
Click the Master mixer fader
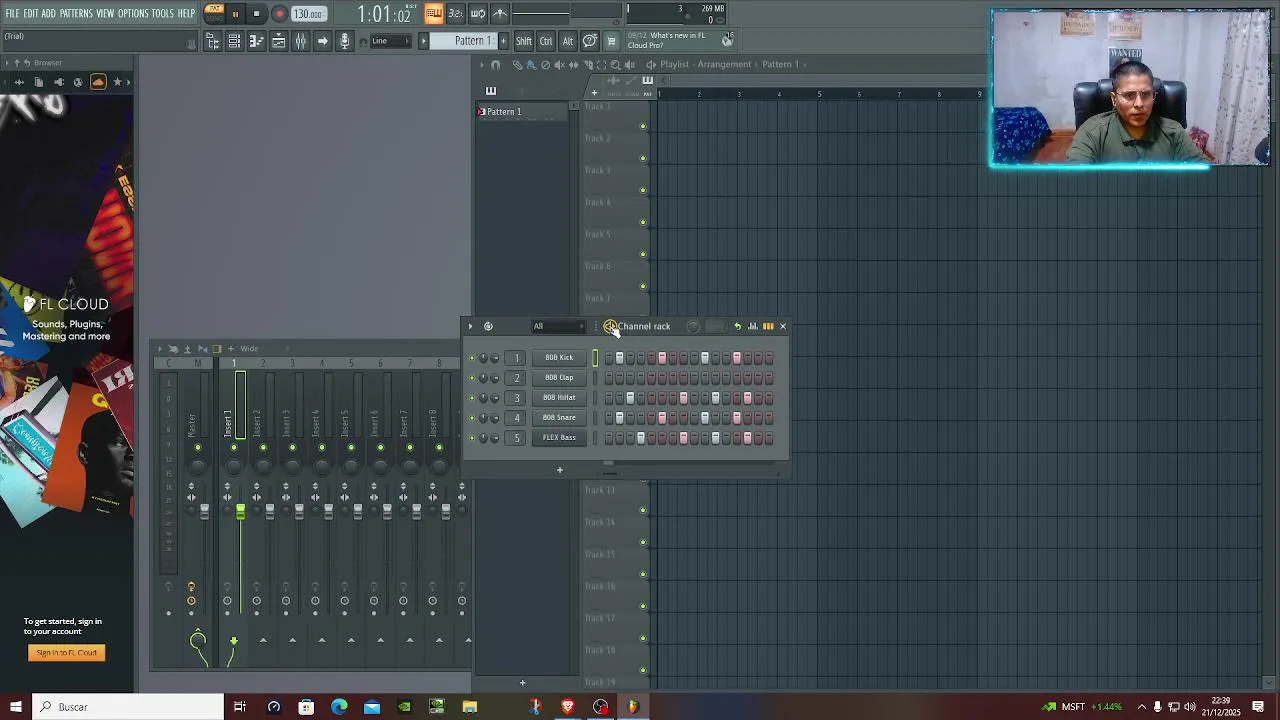click(x=204, y=511)
